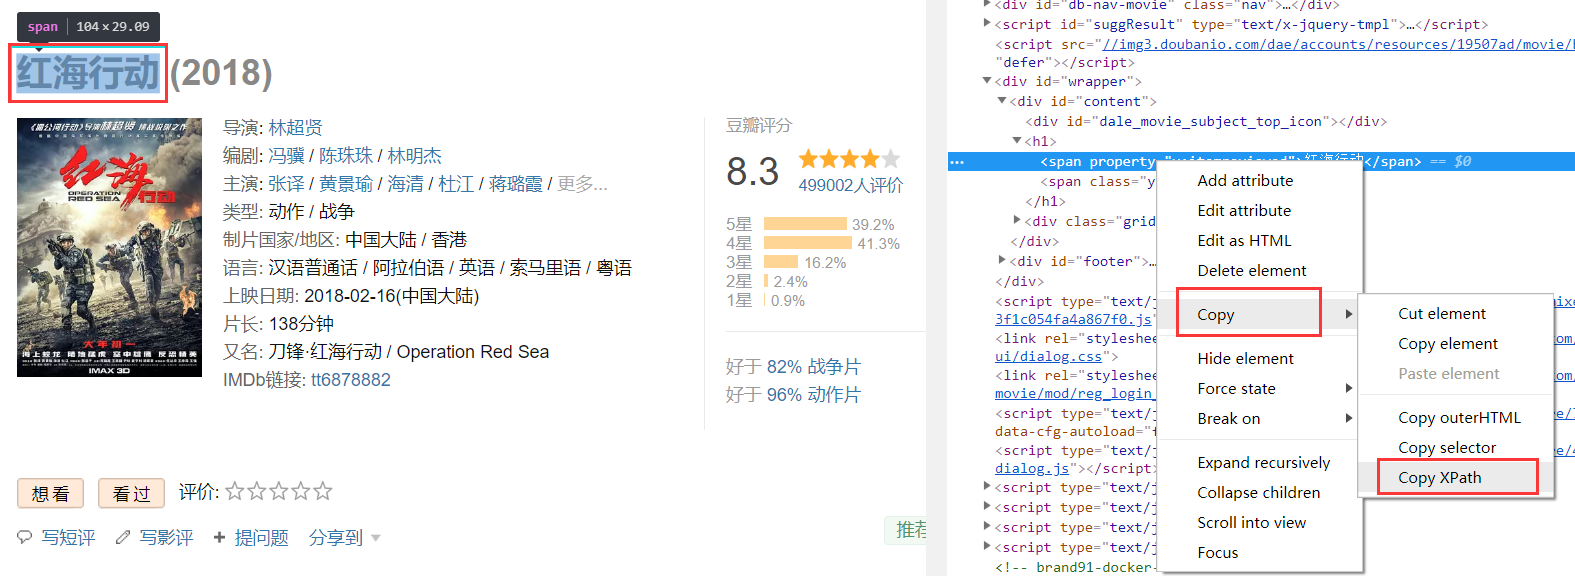Expand the div id db-nav-movie node

[x=987, y=5]
